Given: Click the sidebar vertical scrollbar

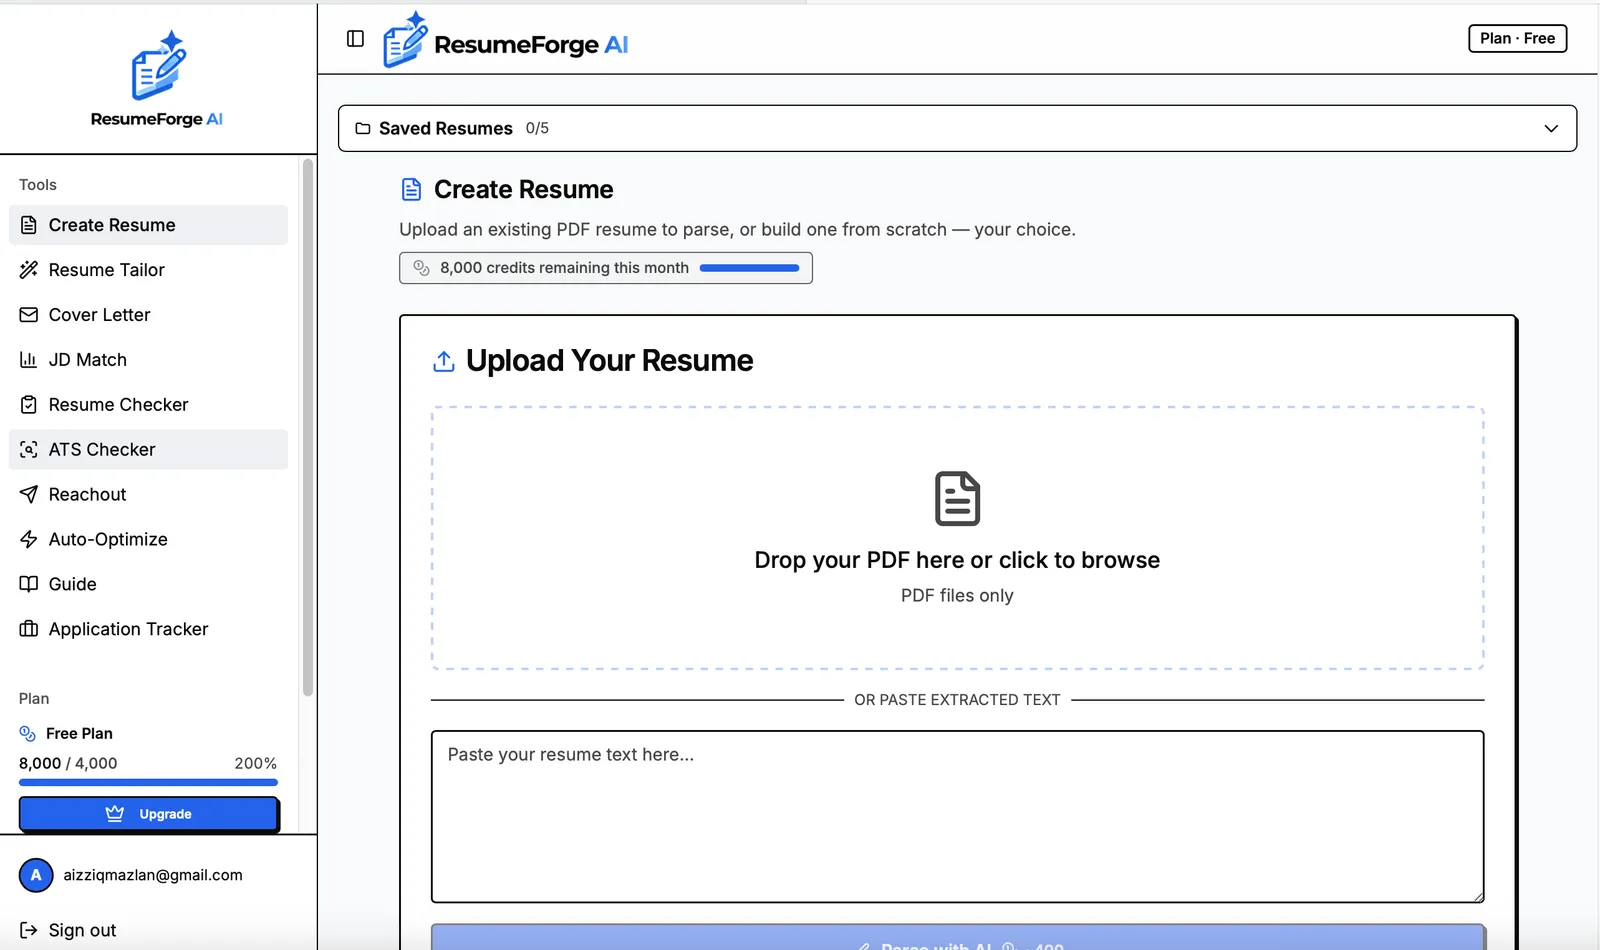Looking at the screenshot, I should click(308, 428).
